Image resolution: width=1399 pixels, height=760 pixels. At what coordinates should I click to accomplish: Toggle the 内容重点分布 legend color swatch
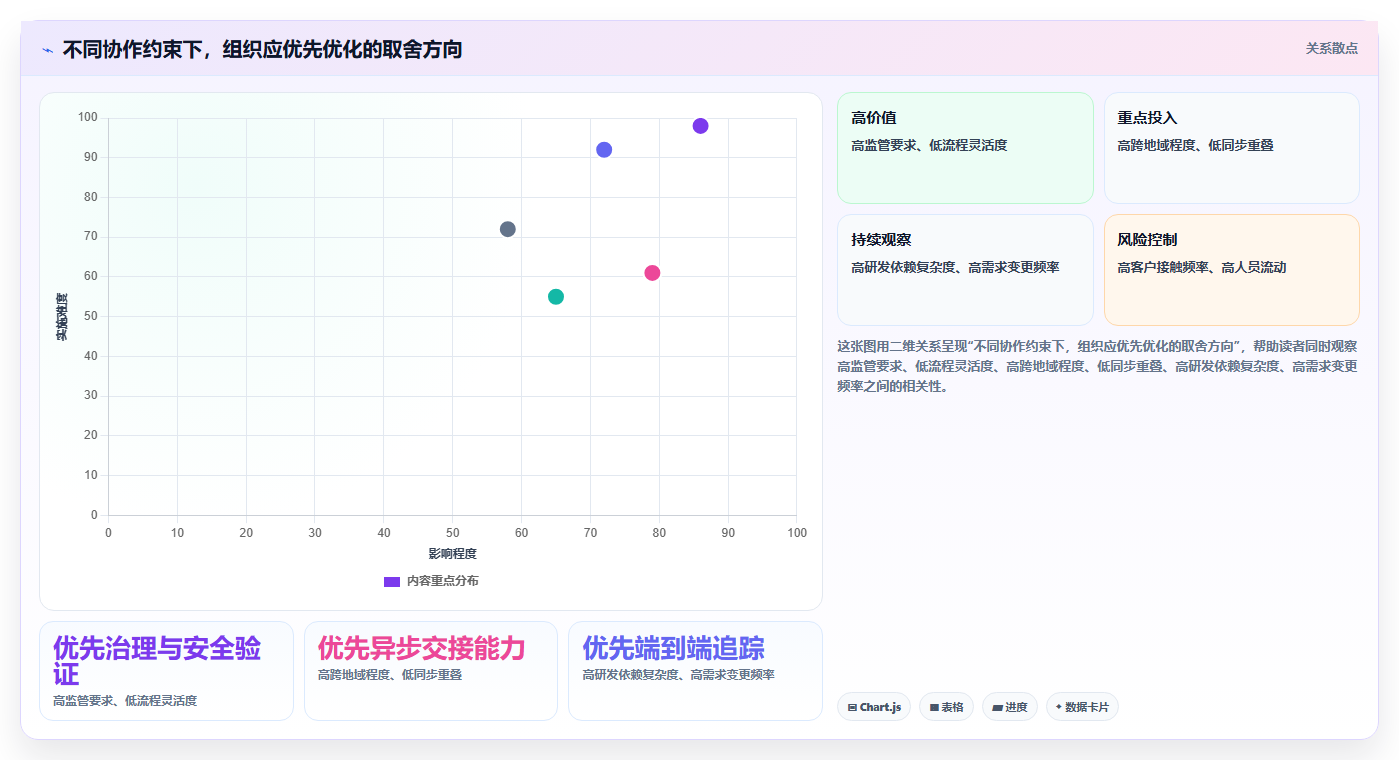coord(392,581)
